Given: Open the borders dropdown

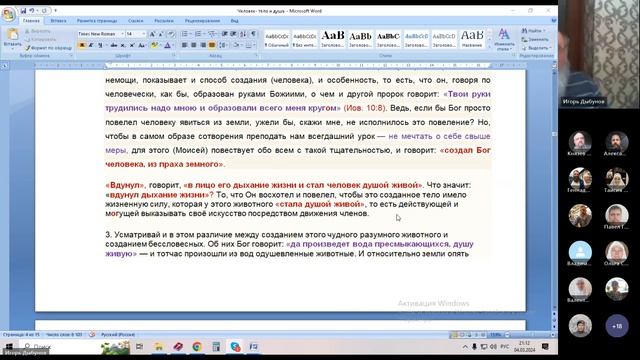Looking at the screenshot, I should pos(250,45).
